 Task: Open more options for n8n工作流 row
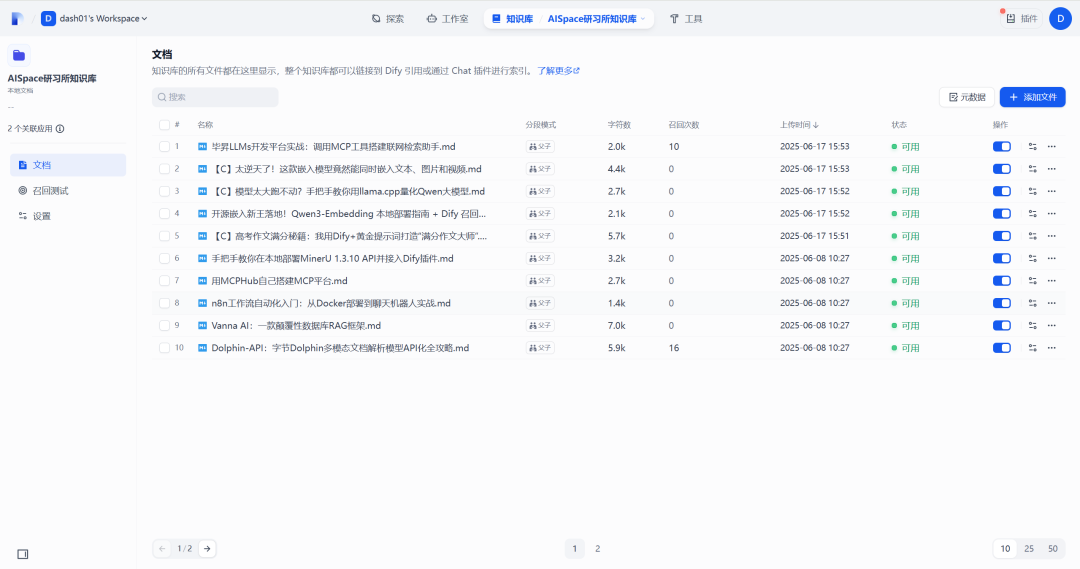1052,303
